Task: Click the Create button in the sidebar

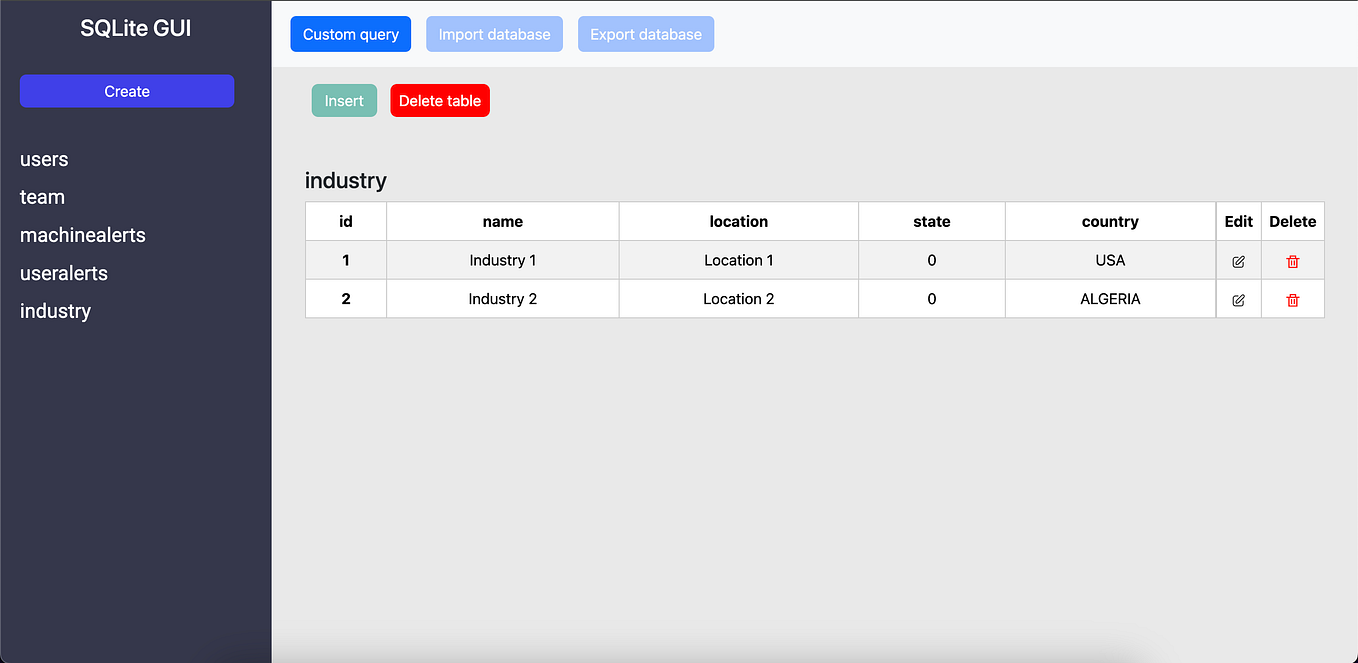Action: click(126, 91)
